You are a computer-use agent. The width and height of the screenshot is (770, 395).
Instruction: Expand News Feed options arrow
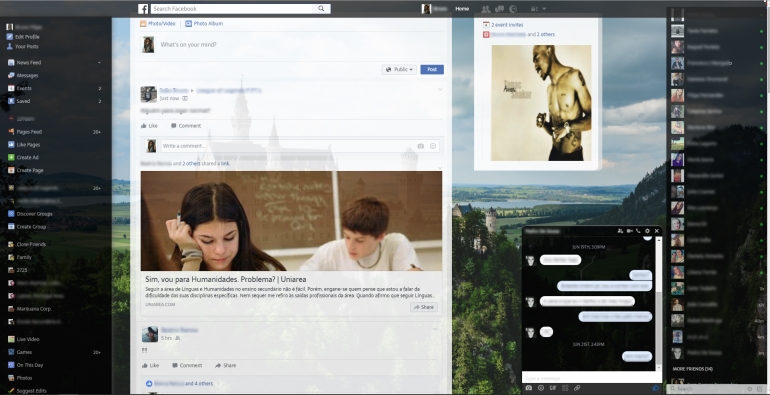pos(99,63)
